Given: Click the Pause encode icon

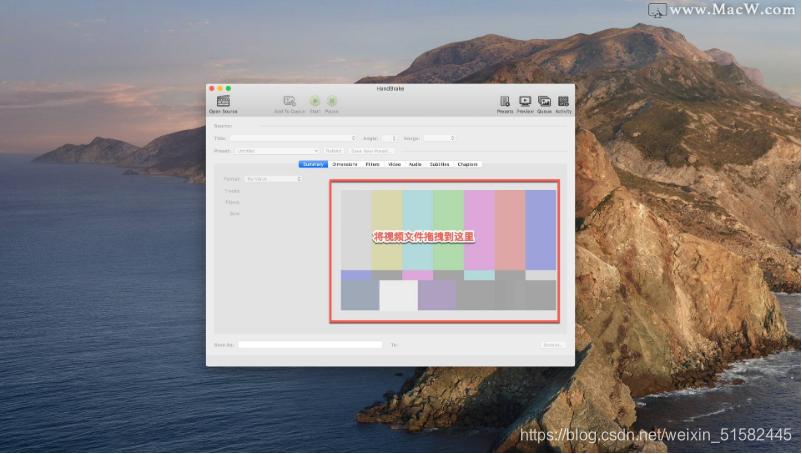Looking at the screenshot, I should 331,102.
